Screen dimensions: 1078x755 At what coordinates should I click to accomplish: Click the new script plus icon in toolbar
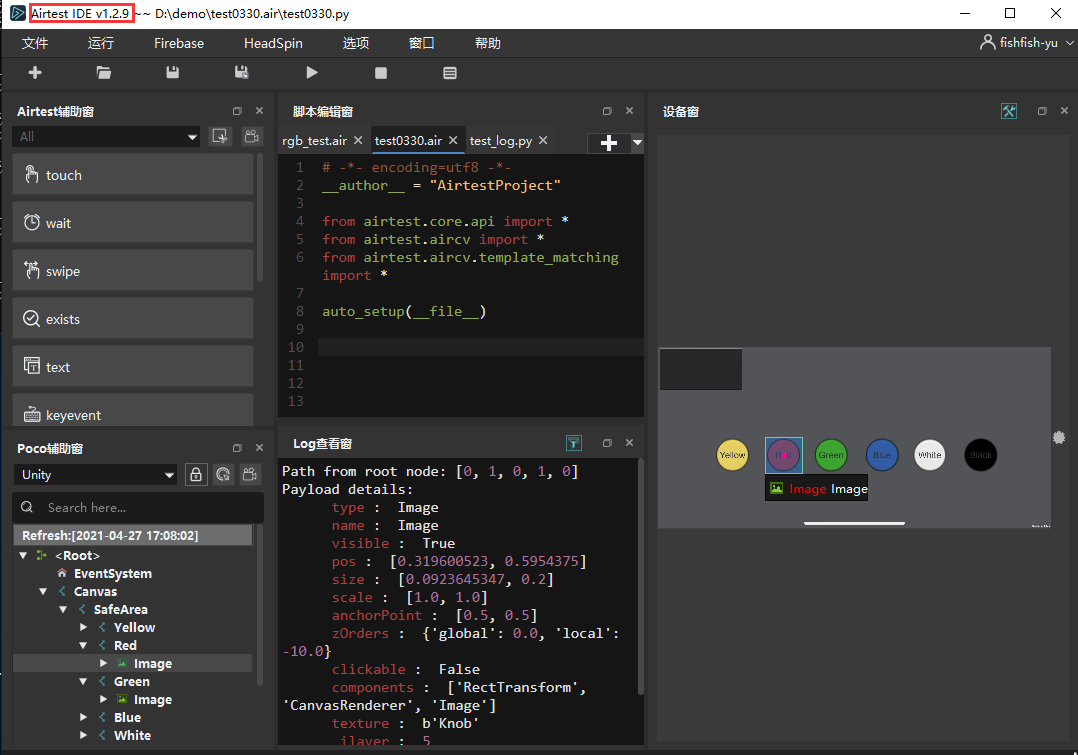[35, 73]
